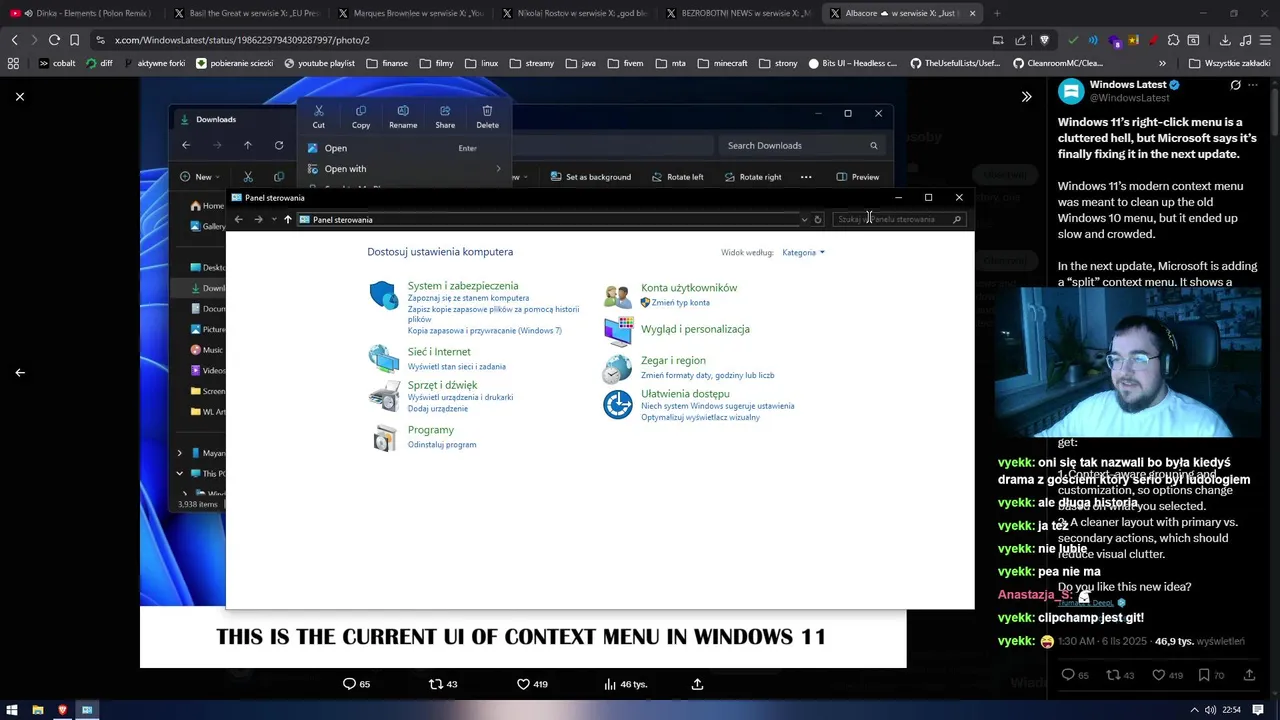Show hidden tray icons chevron
The width and height of the screenshot is (1280, 720).
1192,710
